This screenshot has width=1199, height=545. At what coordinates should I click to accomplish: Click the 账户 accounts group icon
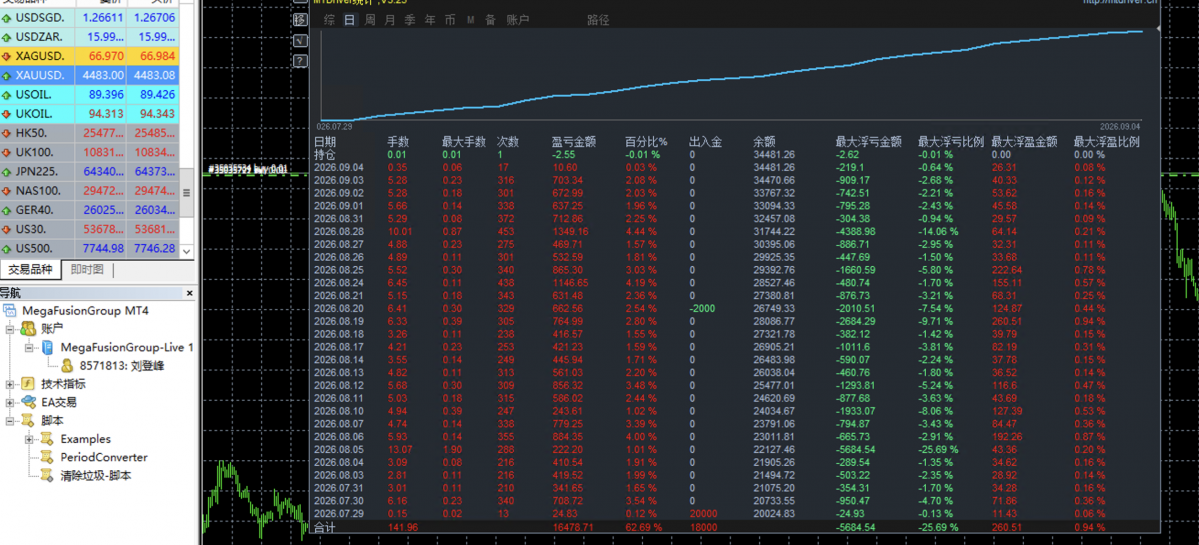coord(28,329)
